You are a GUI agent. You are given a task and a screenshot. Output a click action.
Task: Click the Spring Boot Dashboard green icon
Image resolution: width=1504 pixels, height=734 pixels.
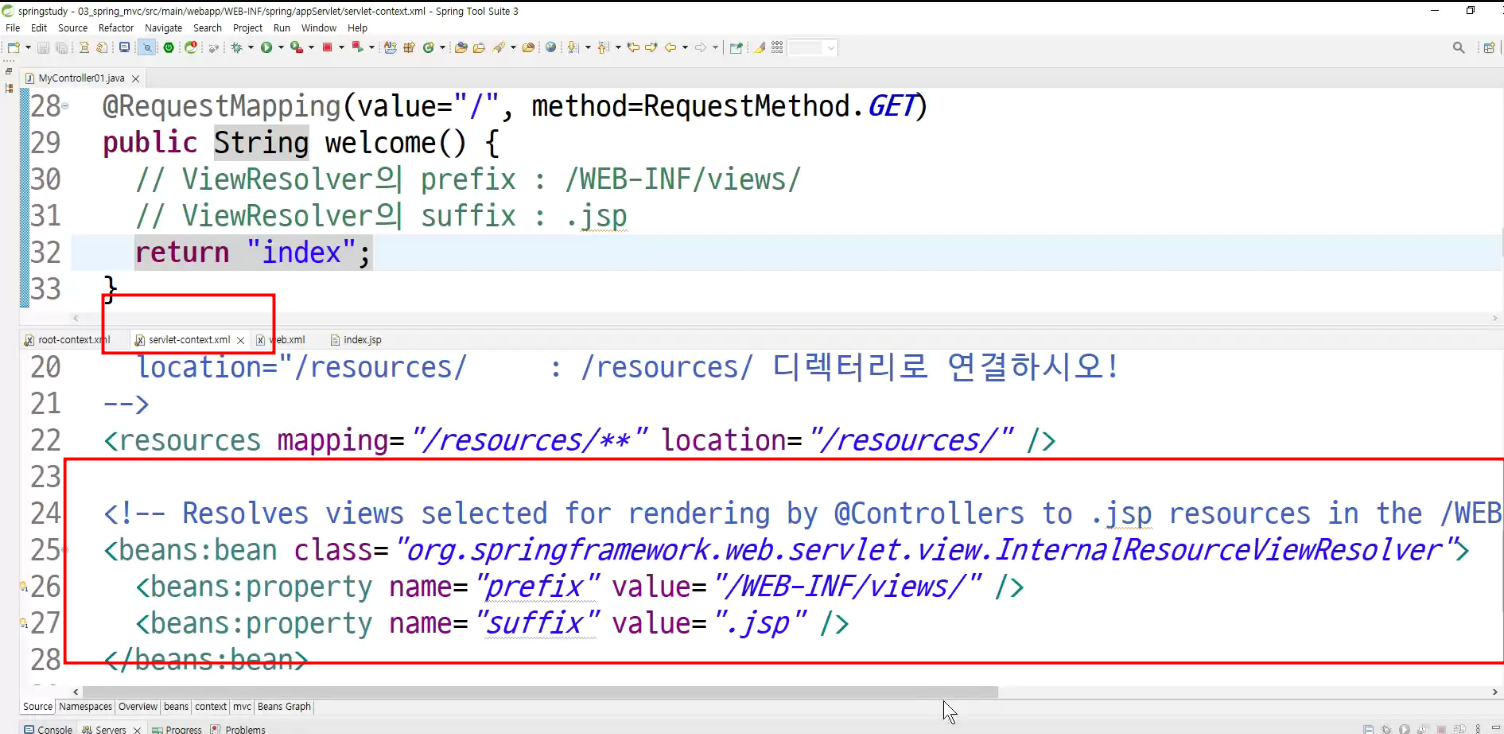[169, 47]
